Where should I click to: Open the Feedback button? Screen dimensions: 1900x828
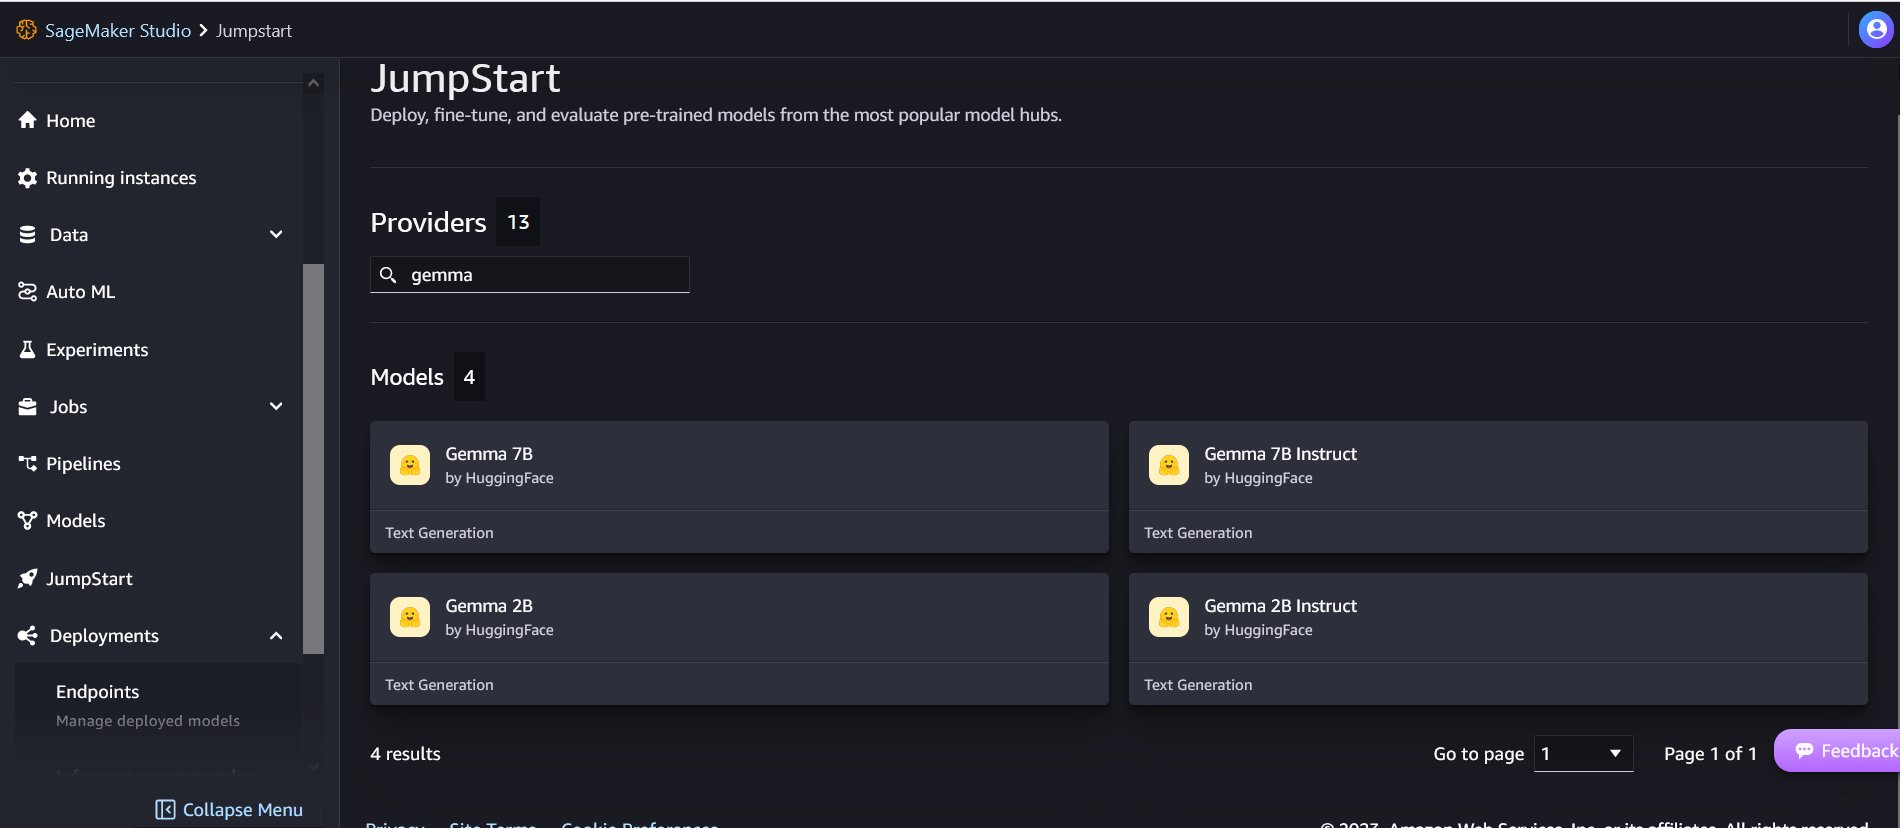tap(1838, 751)
